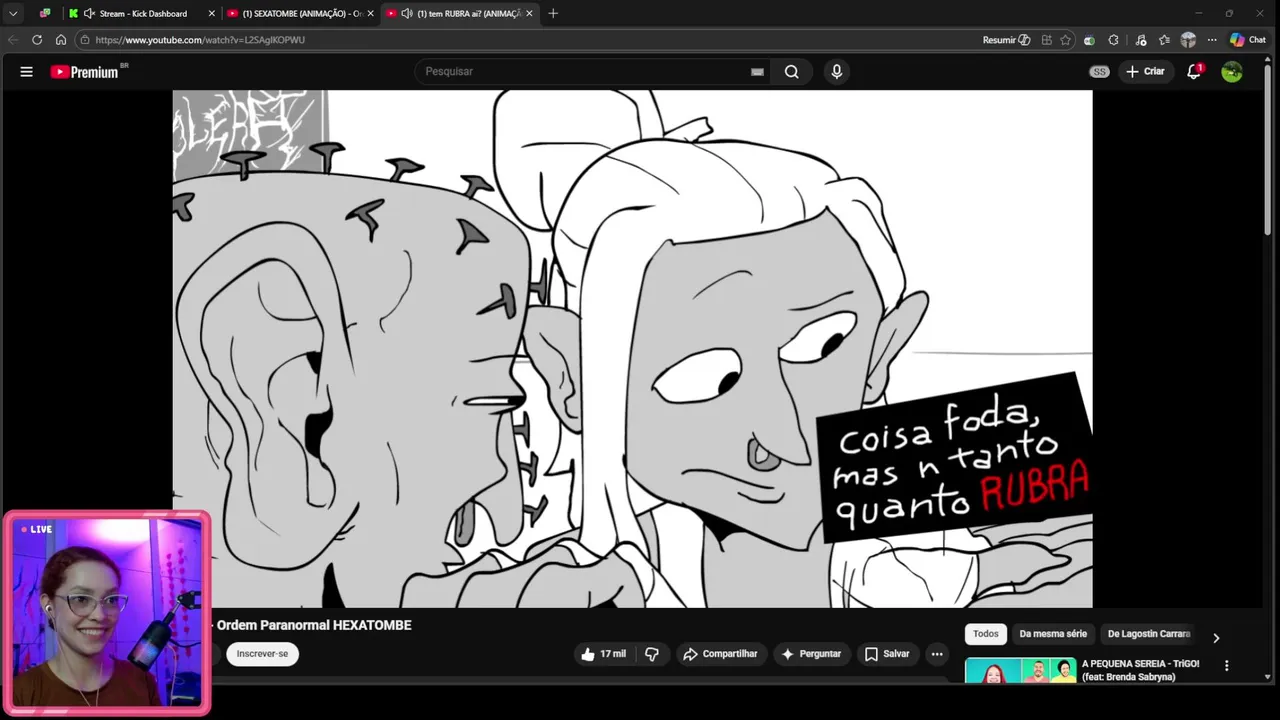
Task: Mute the Kick Dashboard tab speaker icon
Action: (89, 13)
